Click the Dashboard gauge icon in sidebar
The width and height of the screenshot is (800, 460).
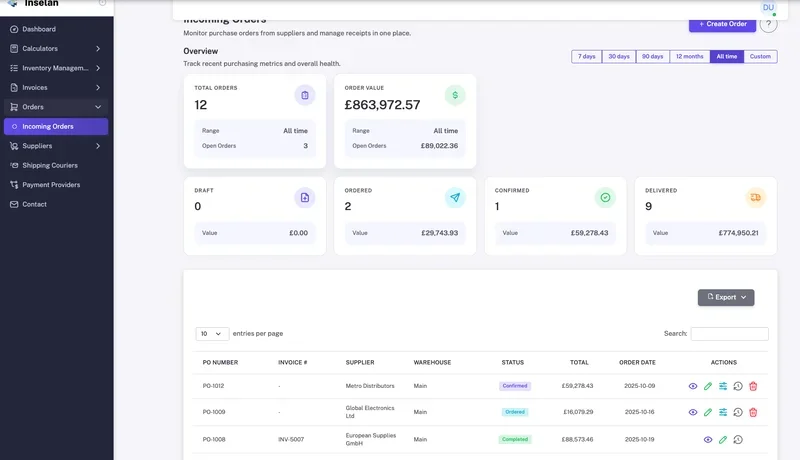tap(14, 29)
